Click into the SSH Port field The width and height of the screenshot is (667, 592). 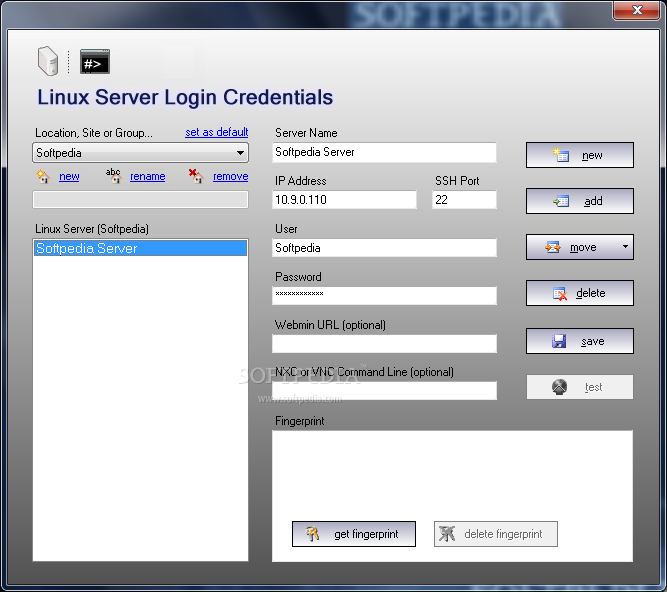tap(464, 200)
